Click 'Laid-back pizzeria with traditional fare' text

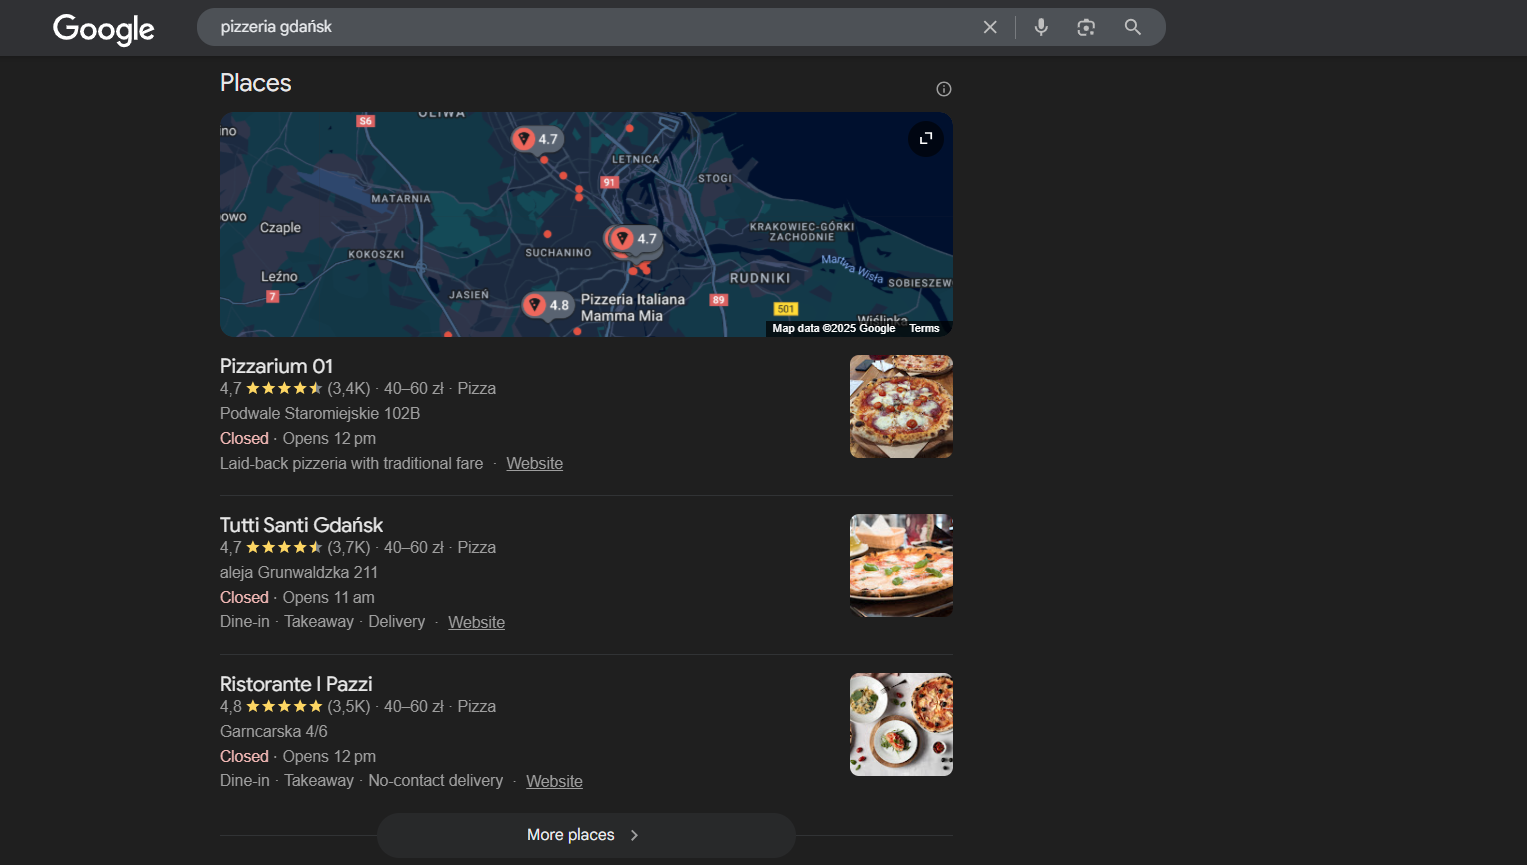(351, 463)
